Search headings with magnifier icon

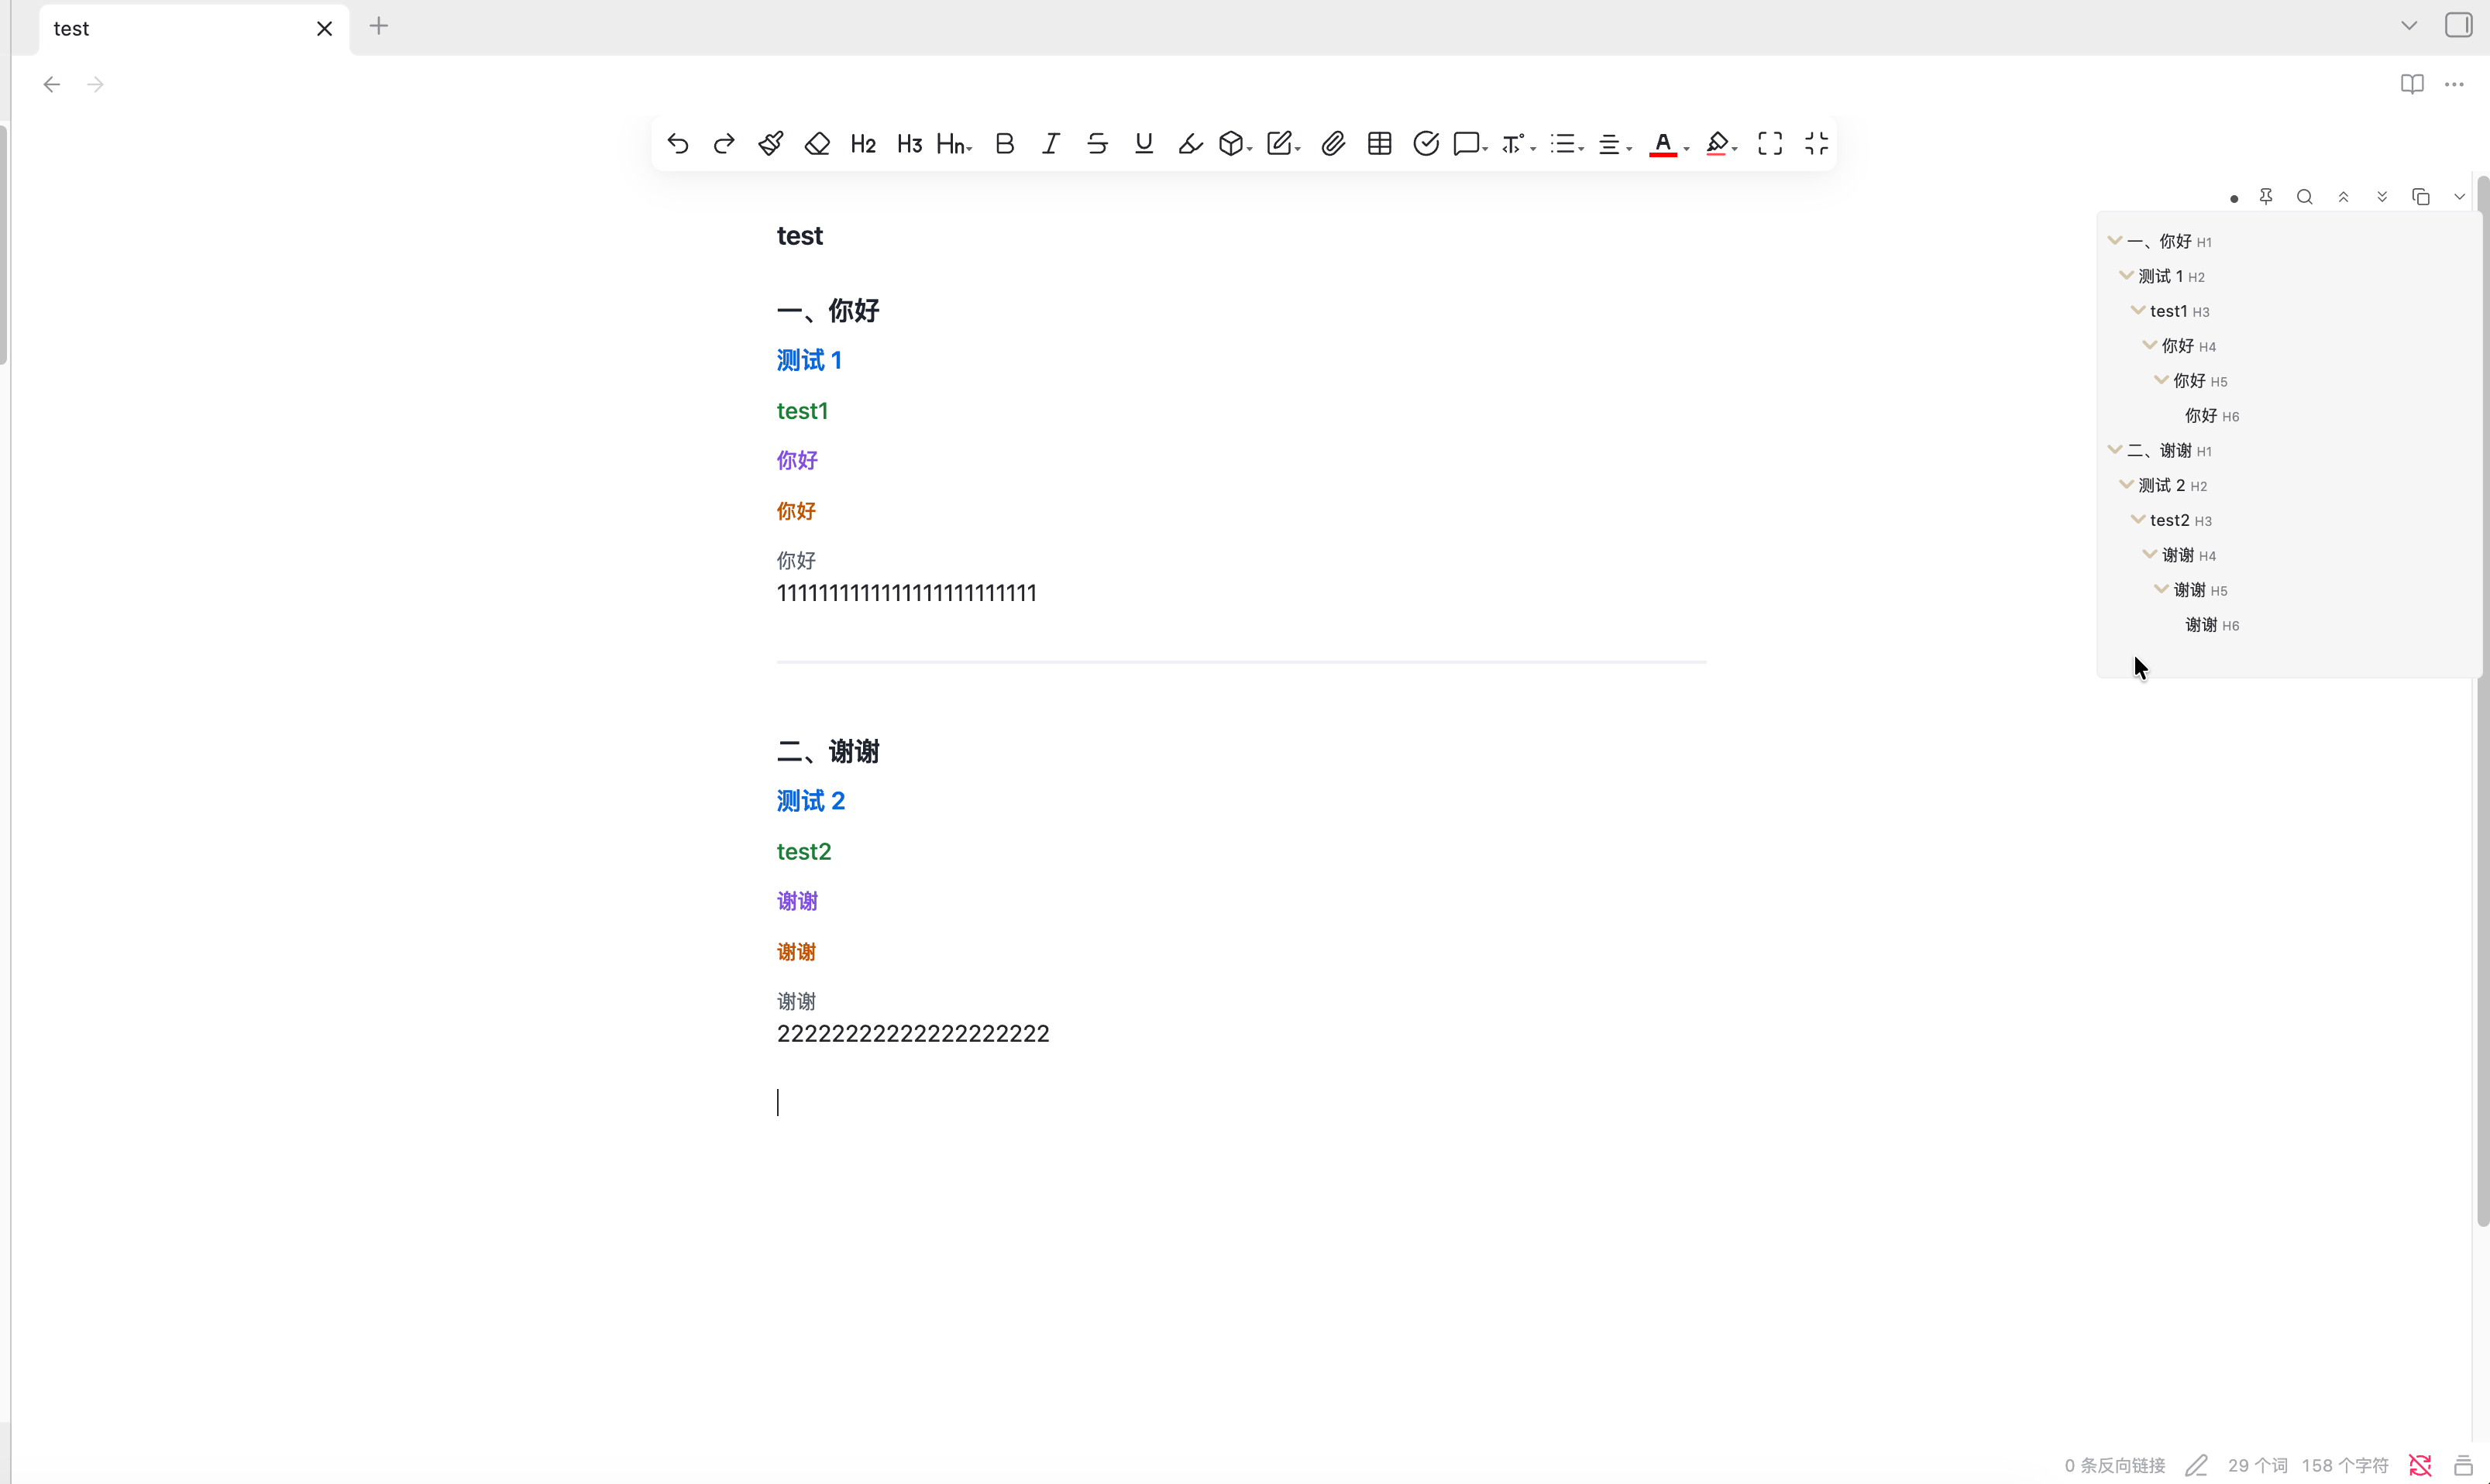pyautogui.click(x=2305, y=197)
